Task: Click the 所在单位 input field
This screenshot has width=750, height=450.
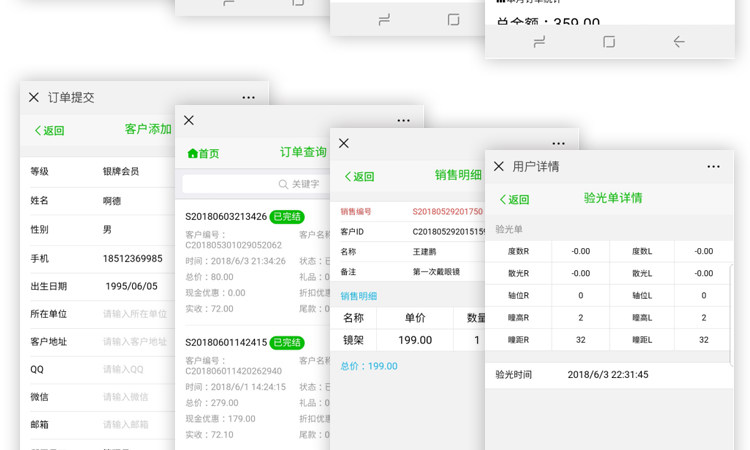Action: click(135, 314)
